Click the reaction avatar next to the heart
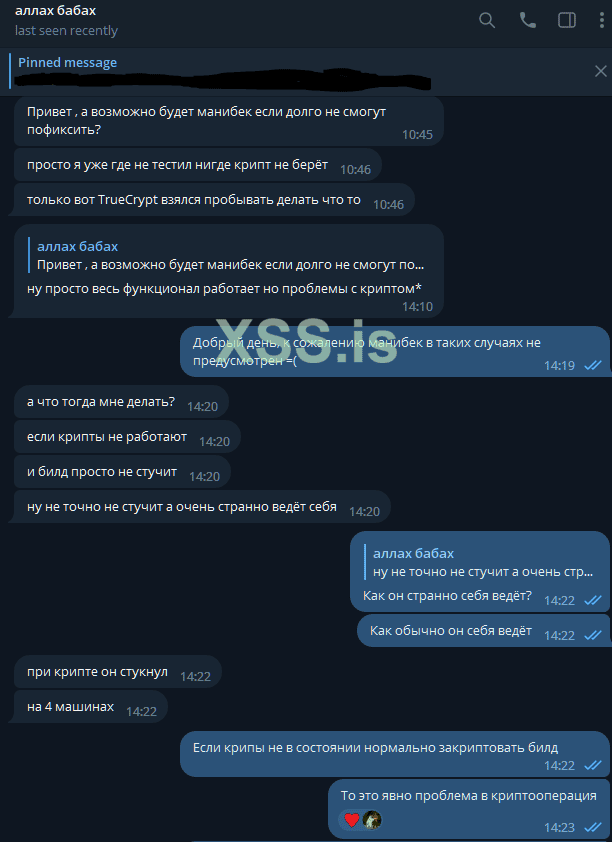 click(x=371, y=819)
